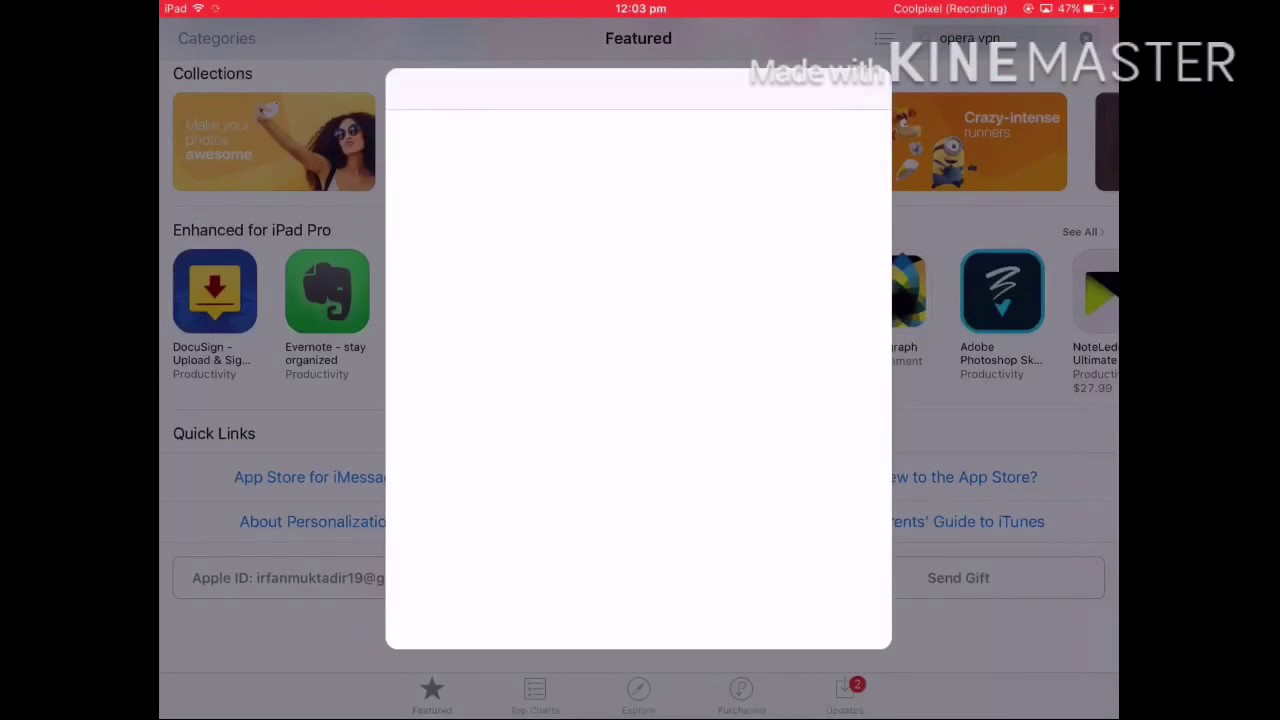Tap the selfie photo collection banner
The height and width of the screenshot is (720, 1280).
click(x=274, y=142)
